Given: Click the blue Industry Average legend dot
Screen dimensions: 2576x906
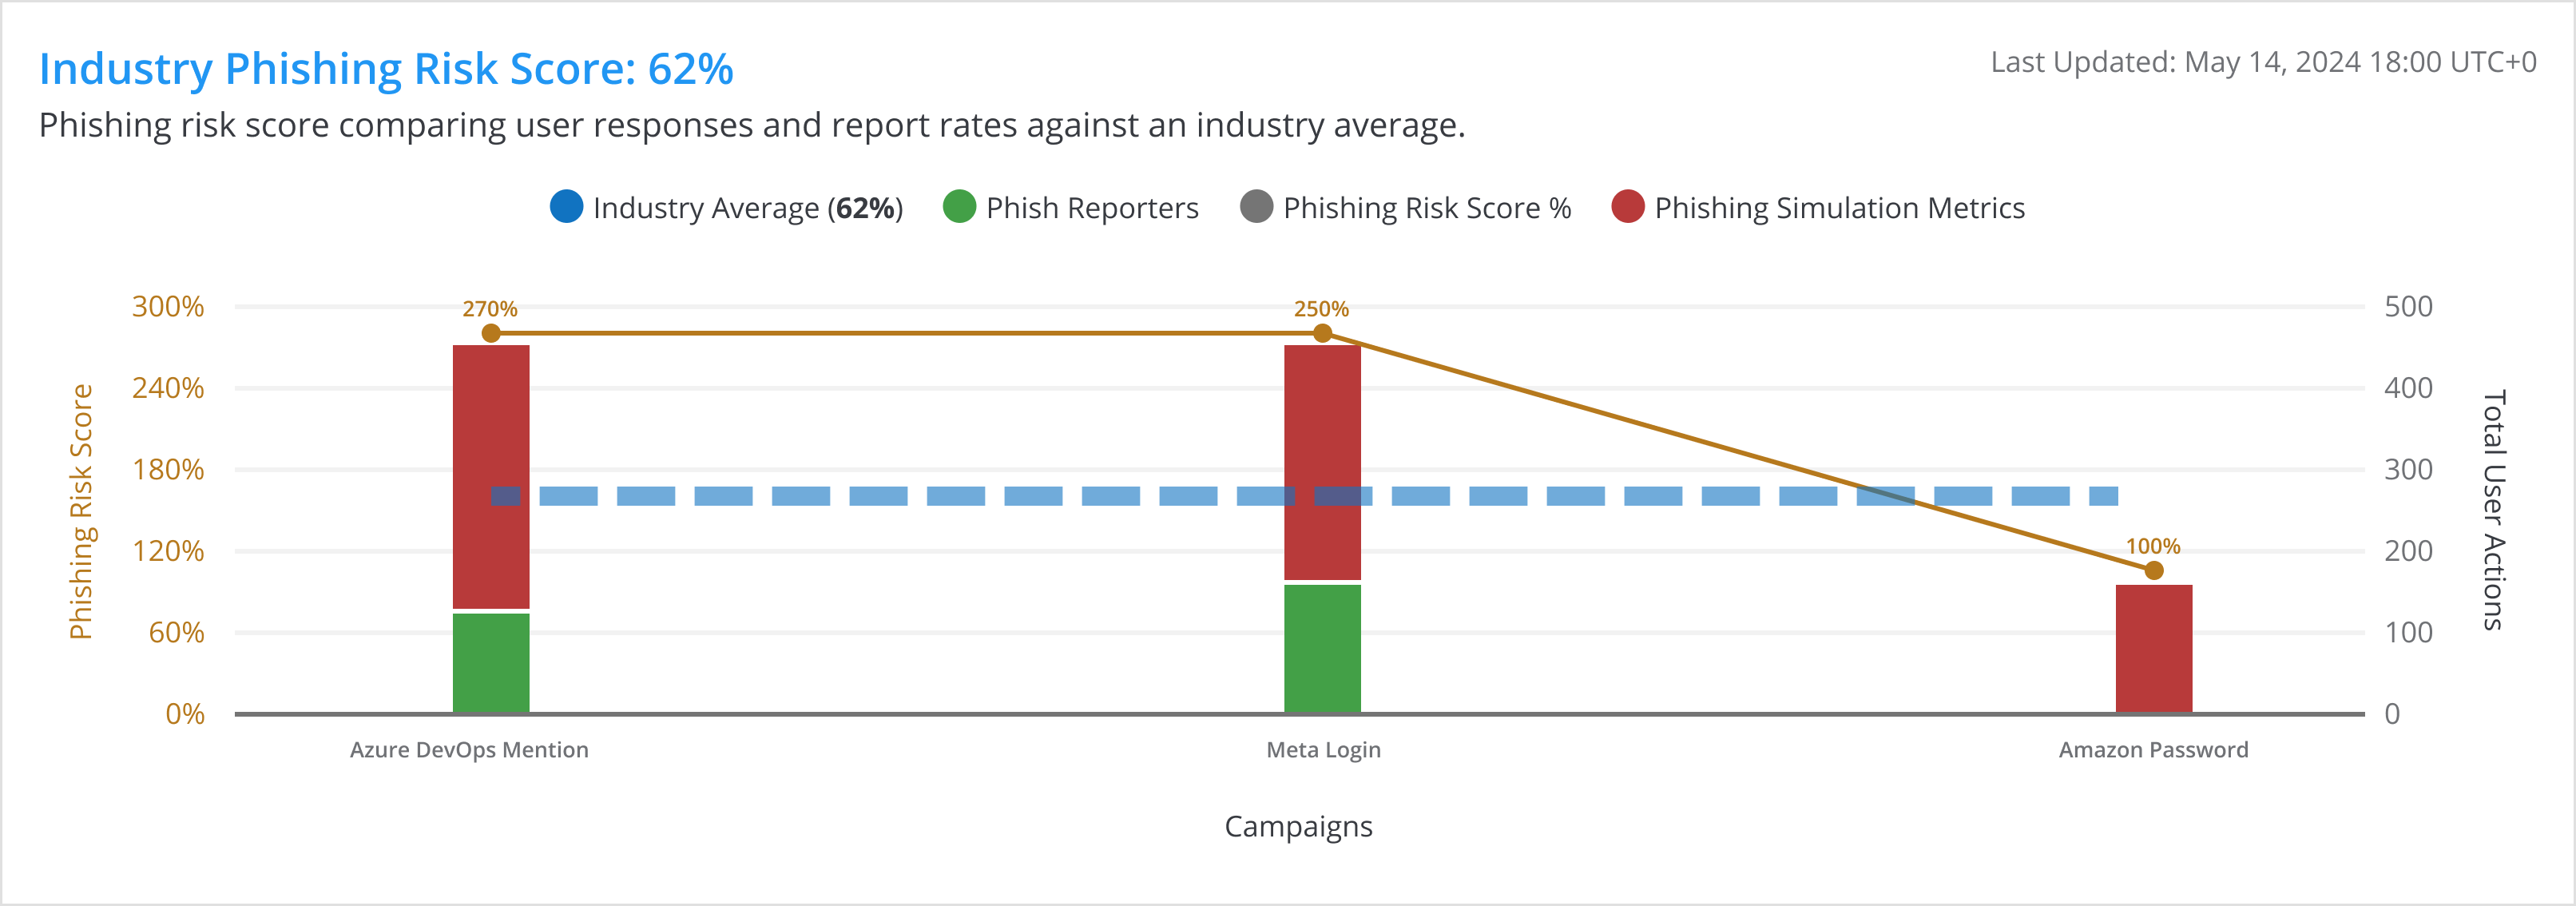Looking at the screenshot, I should tap(566, 207).
